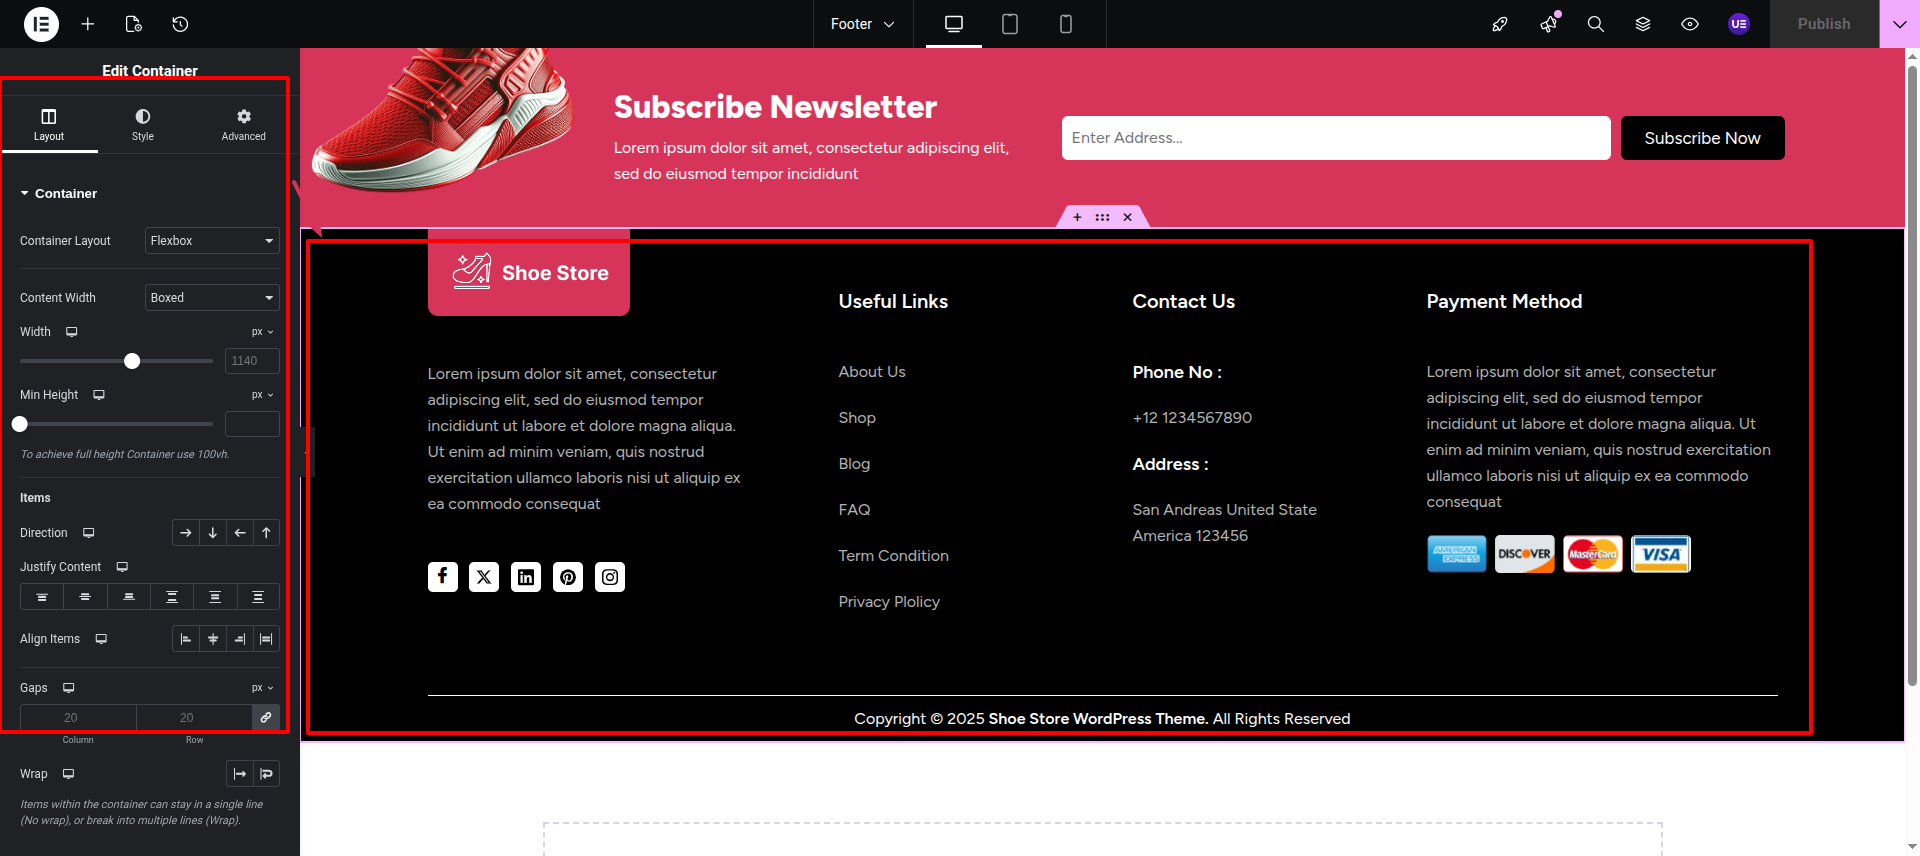The image size is (1920, 856).
Task: Open the Finder search icon
Action: pyautogui.click(x=1595, y=24)
